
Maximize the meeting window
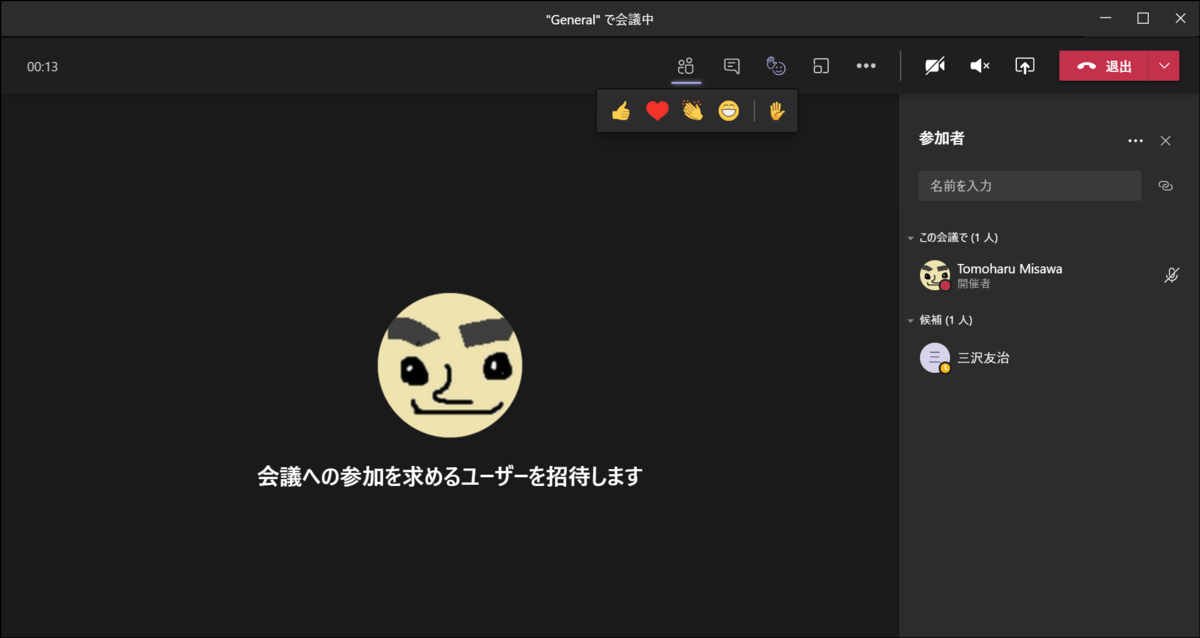[1143, 18]
